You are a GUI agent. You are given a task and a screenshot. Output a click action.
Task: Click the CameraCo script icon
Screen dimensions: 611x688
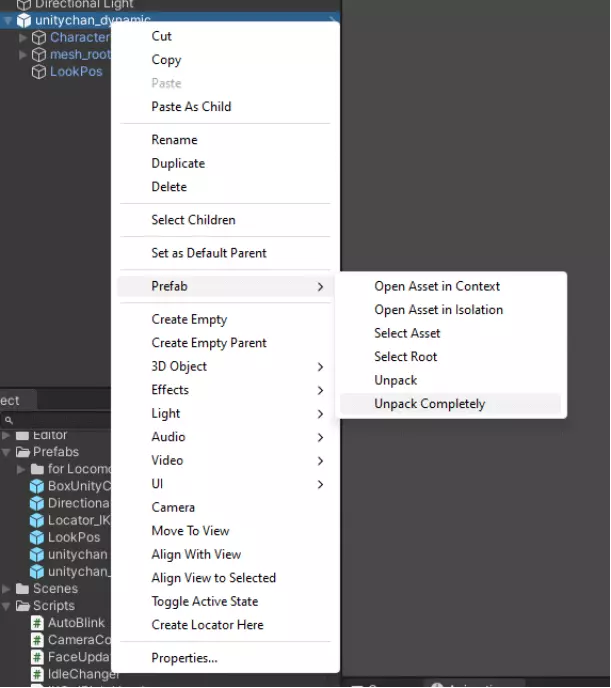click(37, 640)
